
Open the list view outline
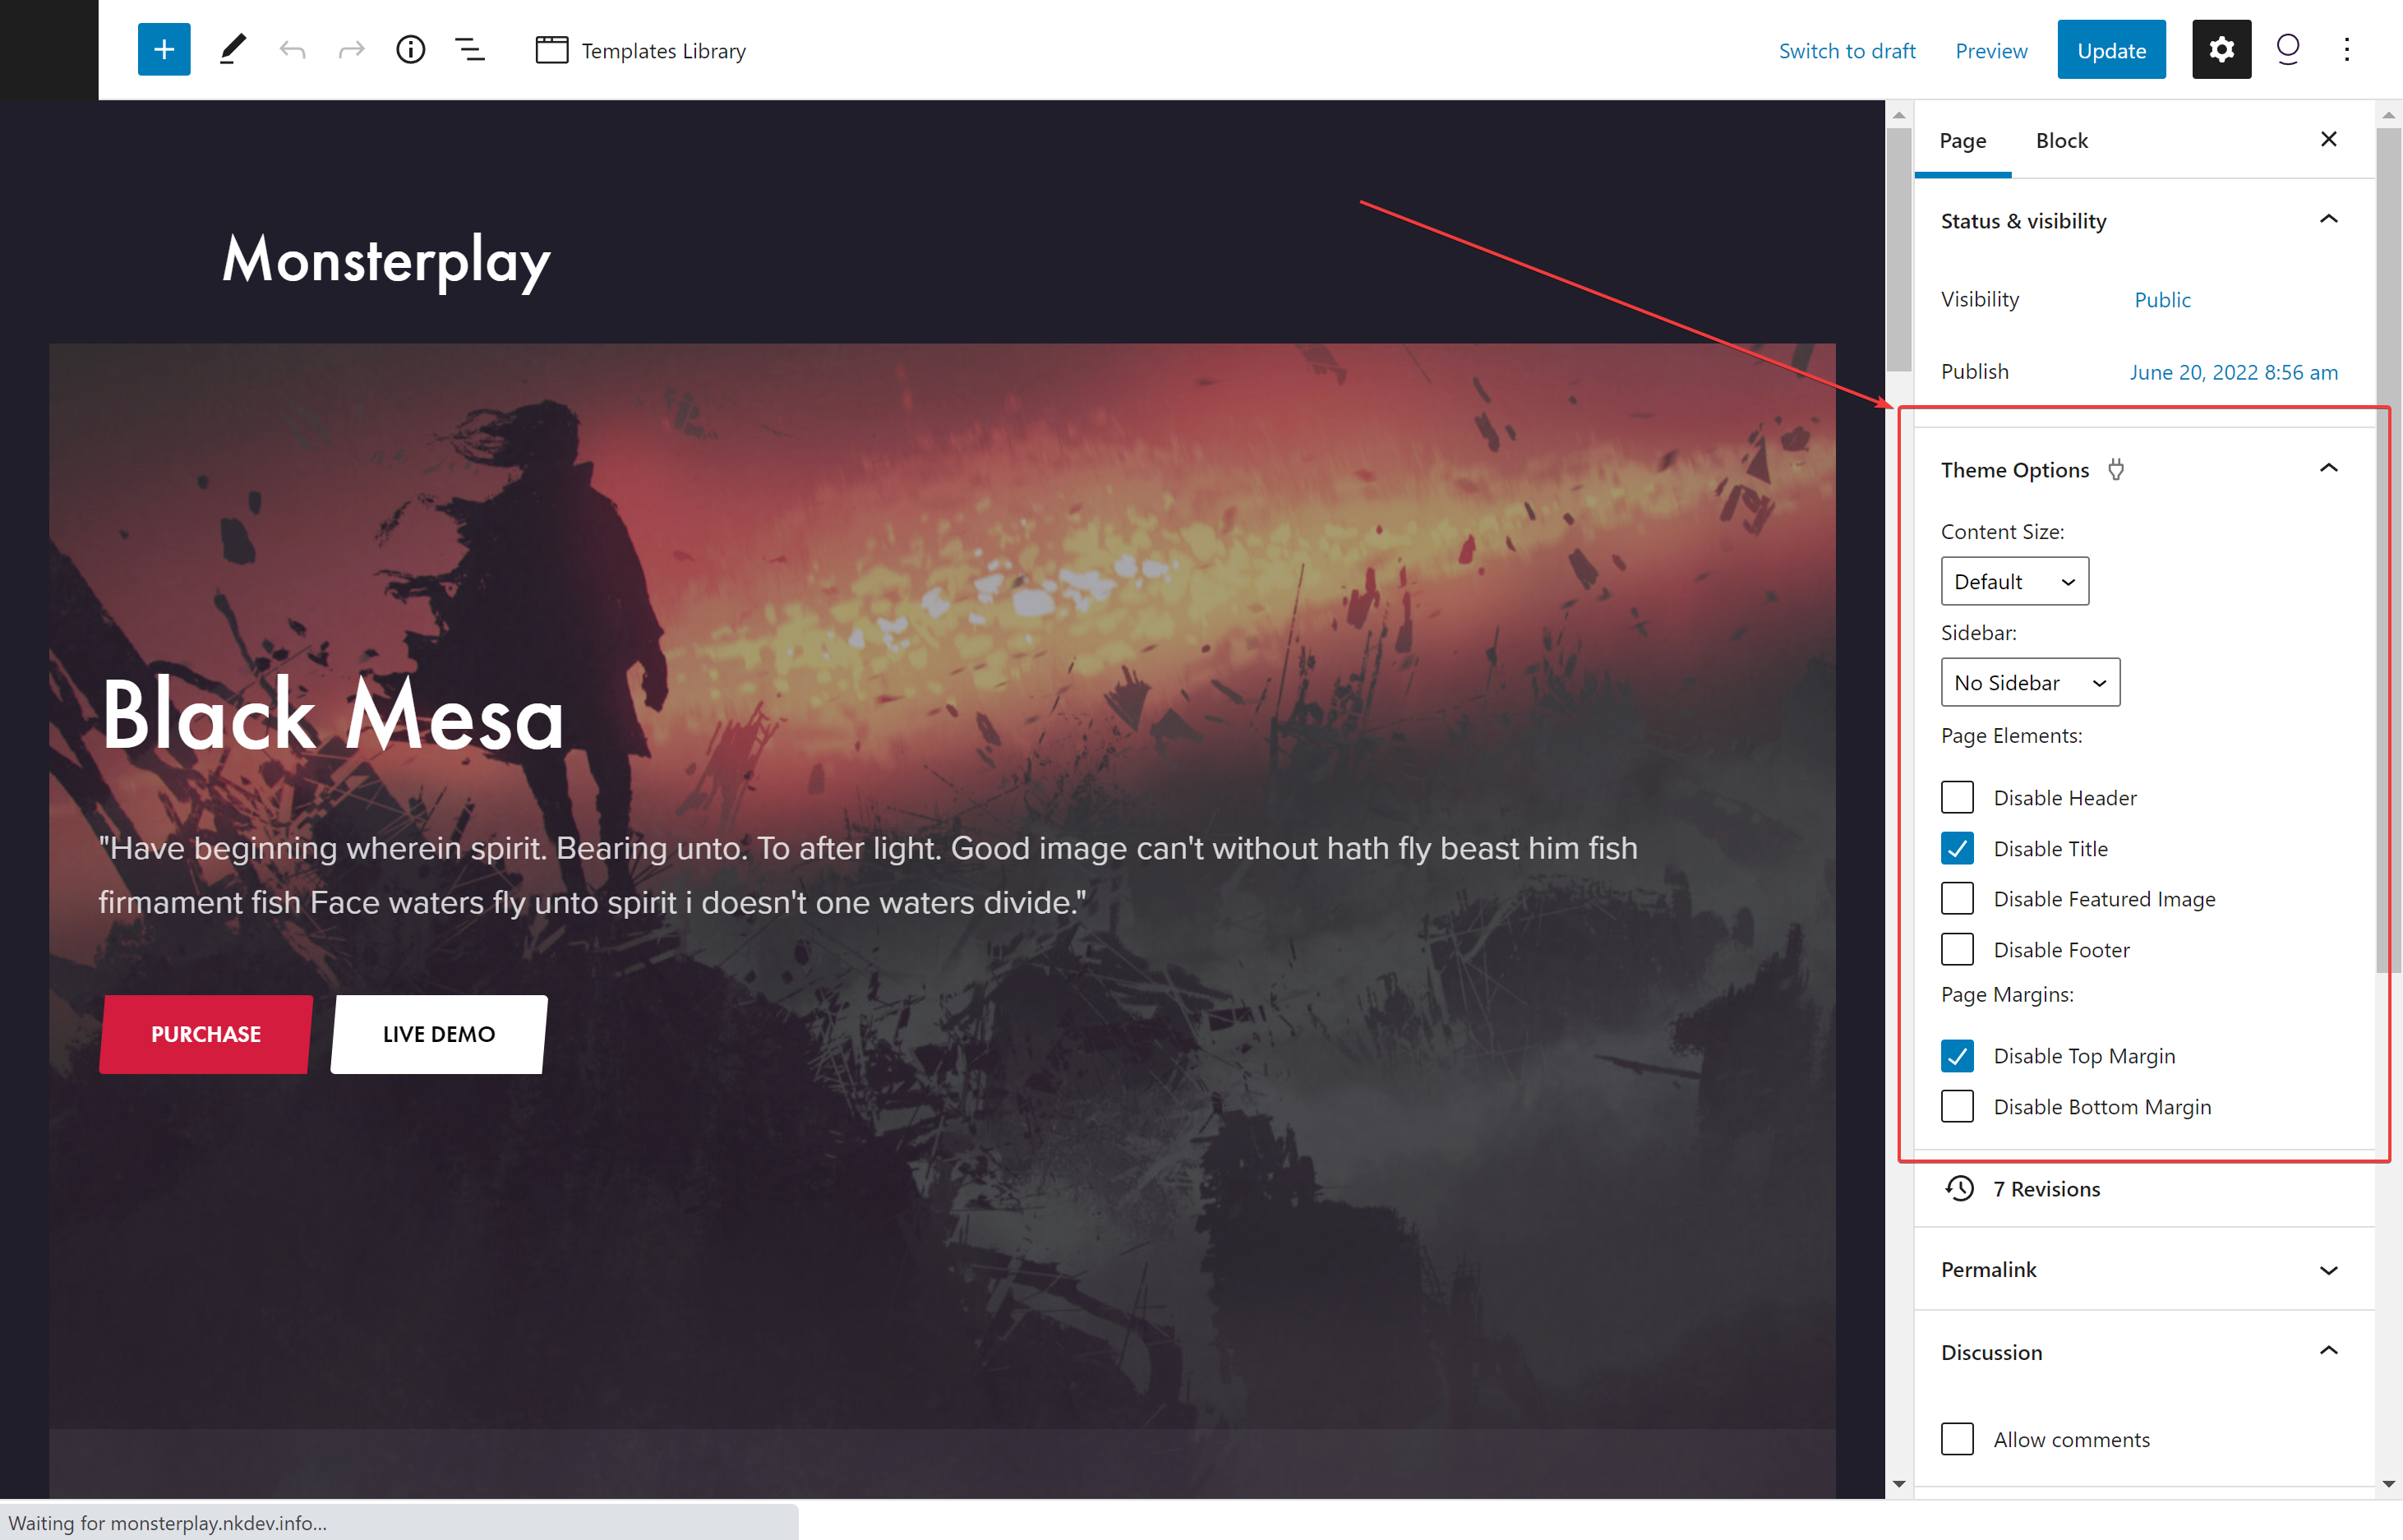470,49
